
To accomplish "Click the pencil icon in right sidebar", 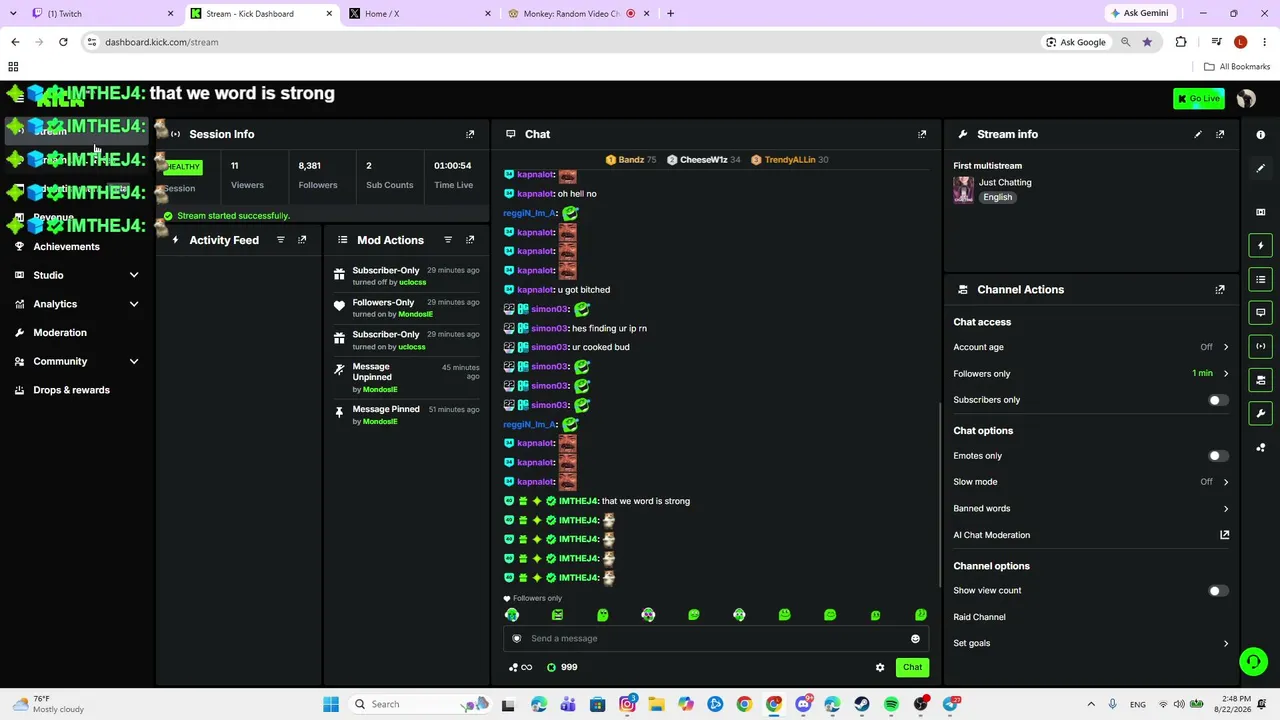I will pyautogui.click(x=1261, y=168).
